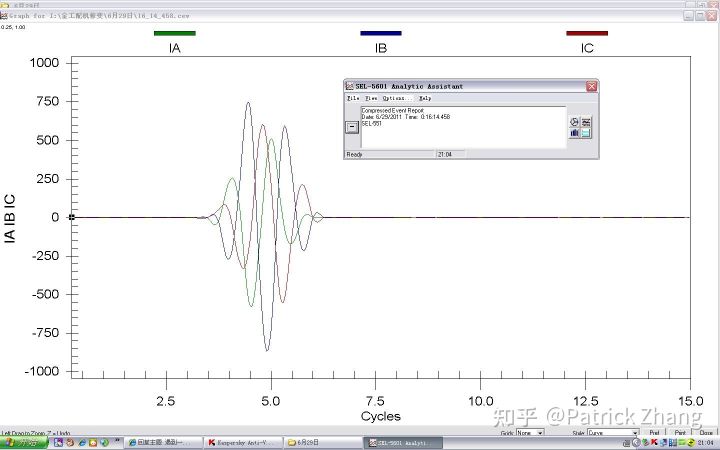Click the Print button
Image resolution: width=720 pixels, height=450 pixels.
point(680,433)
